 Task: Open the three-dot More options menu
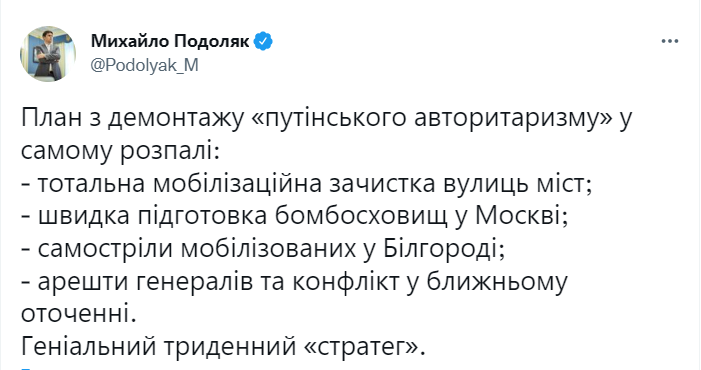[x=670, y=42]
